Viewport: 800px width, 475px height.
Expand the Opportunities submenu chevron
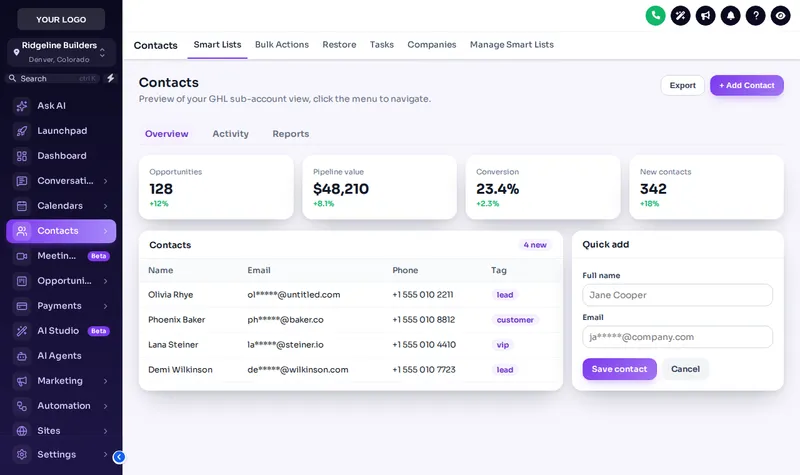pyautogui.click(x=106, y=281)
